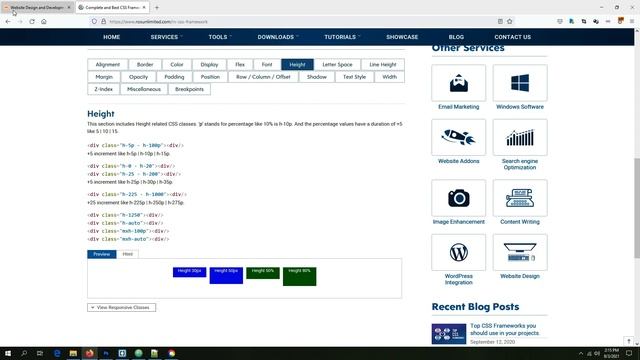Select the Border category button
Screen dimensions: 640x360
[x=145, y=64]
